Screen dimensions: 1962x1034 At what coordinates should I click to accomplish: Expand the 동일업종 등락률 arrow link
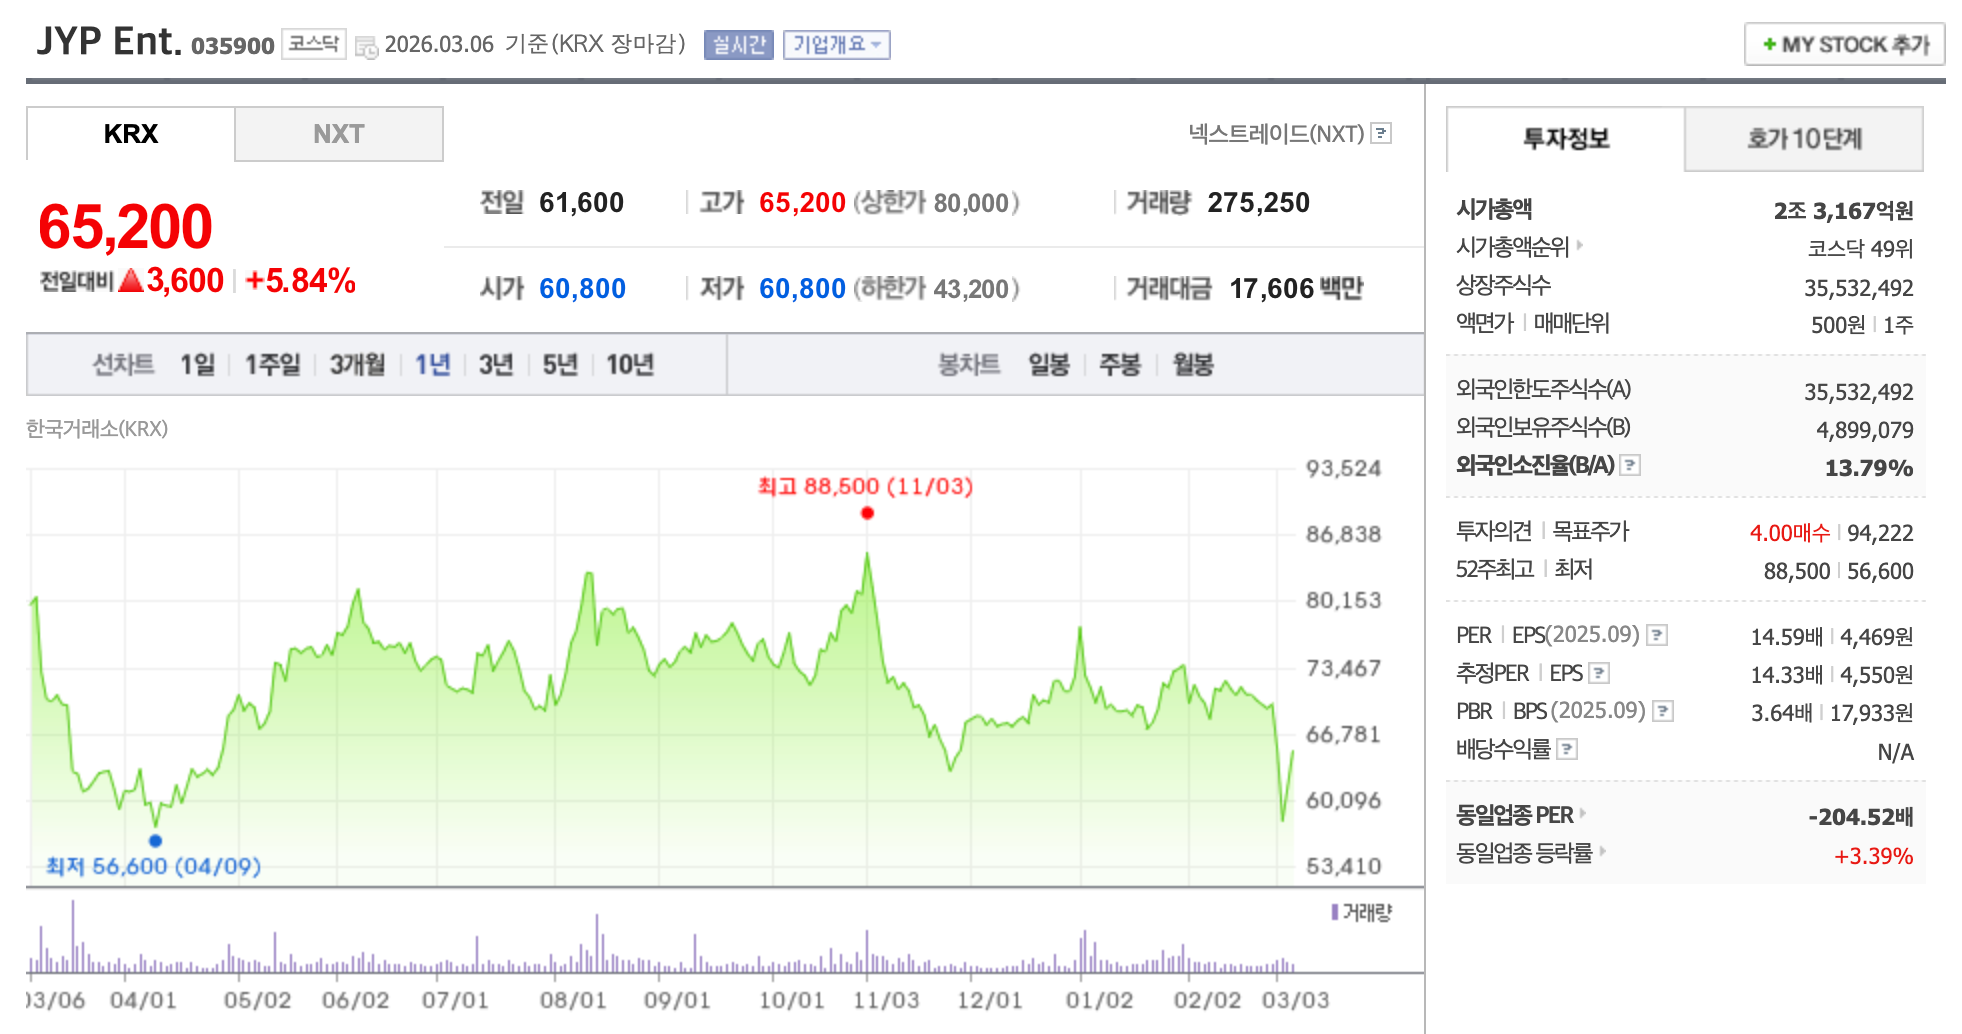[1602, 851]
